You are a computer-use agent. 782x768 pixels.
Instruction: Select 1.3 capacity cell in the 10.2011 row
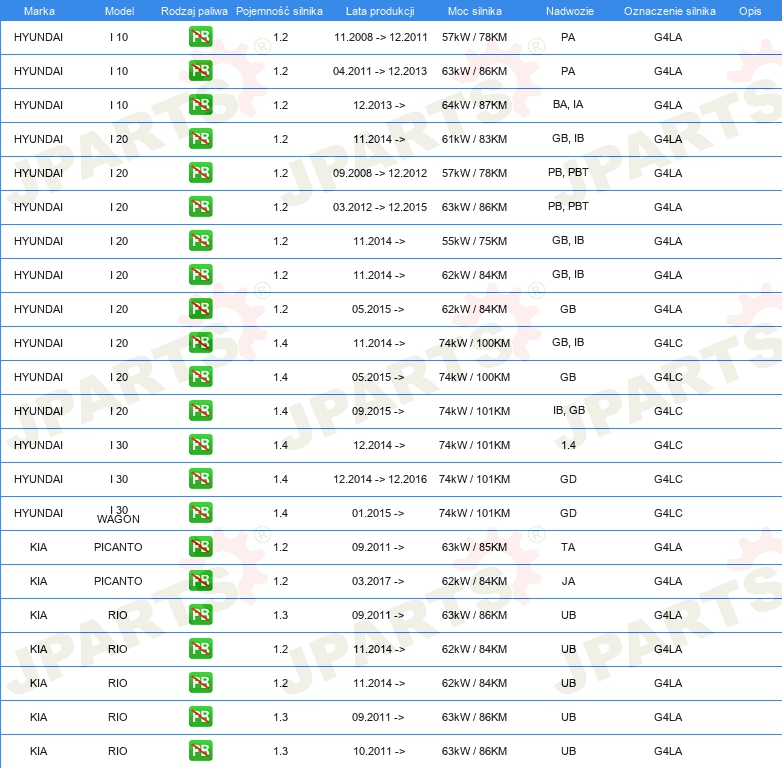click(281, 751)
